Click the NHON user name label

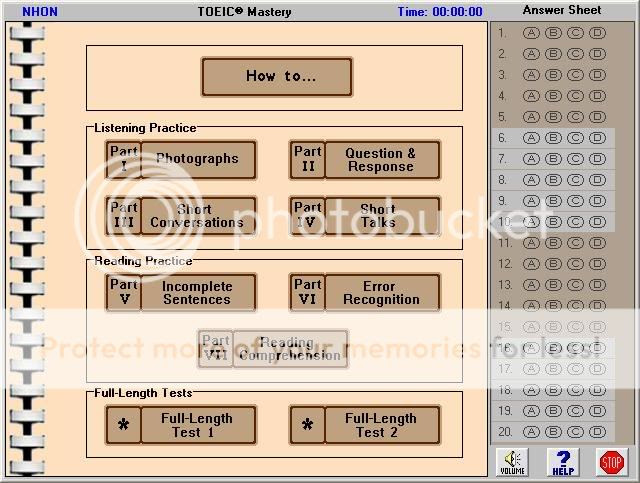pos(40,11)
